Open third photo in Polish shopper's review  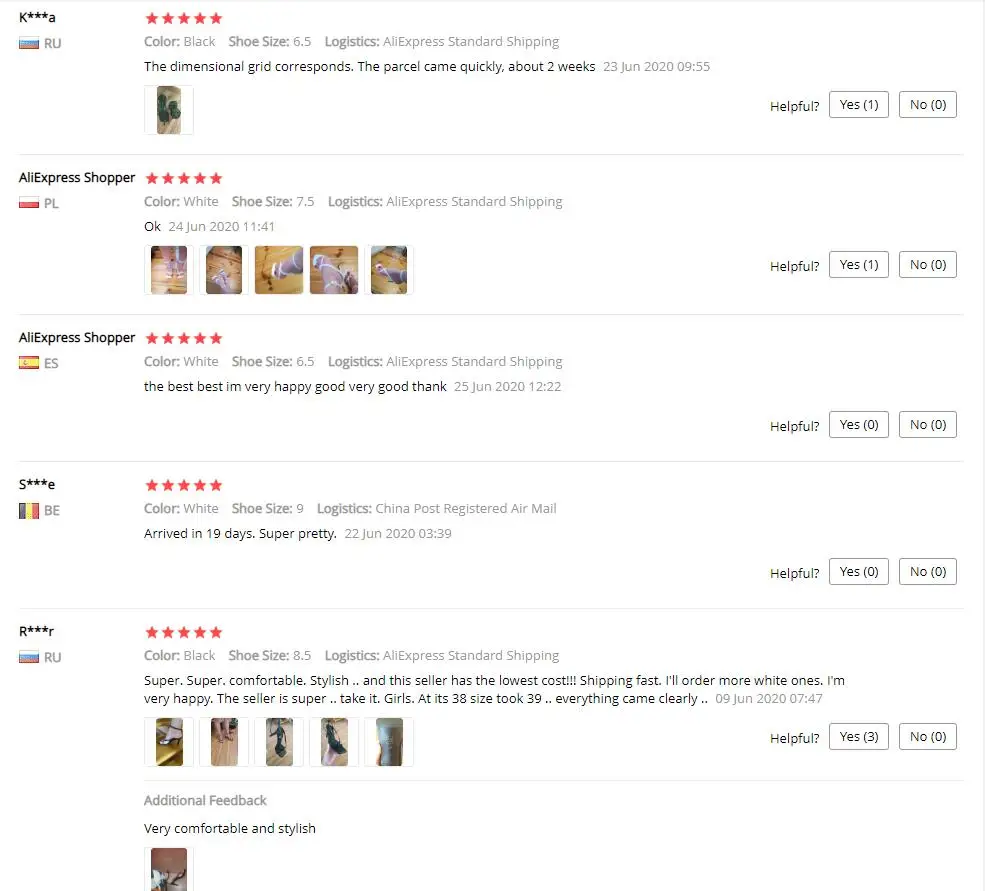pos(279,270)
